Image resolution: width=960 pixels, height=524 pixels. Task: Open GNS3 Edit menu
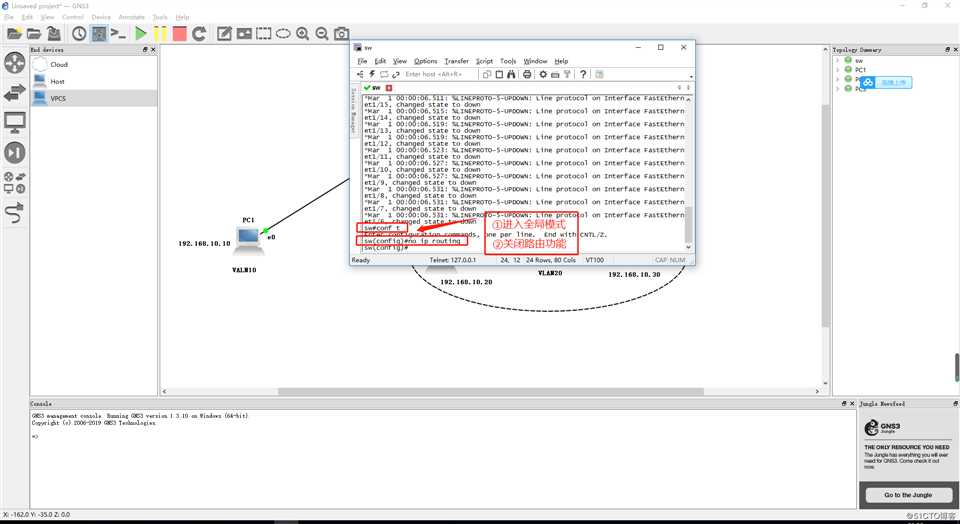pyautogui.click(x=27, y=17)
